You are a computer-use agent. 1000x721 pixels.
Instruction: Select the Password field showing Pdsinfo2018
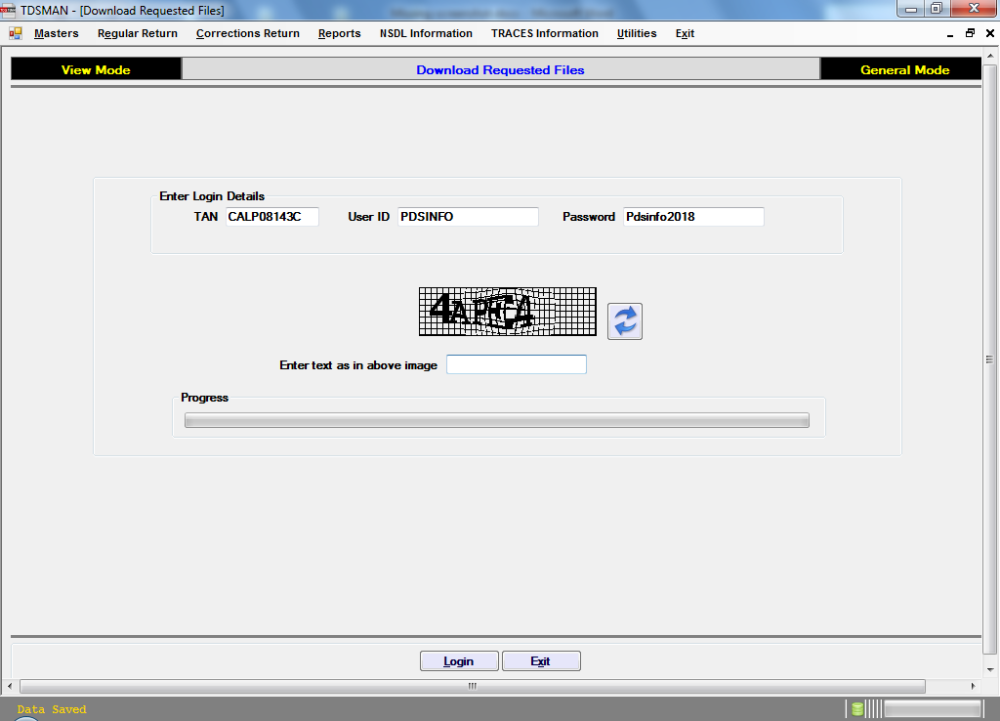tap(693, 216)
